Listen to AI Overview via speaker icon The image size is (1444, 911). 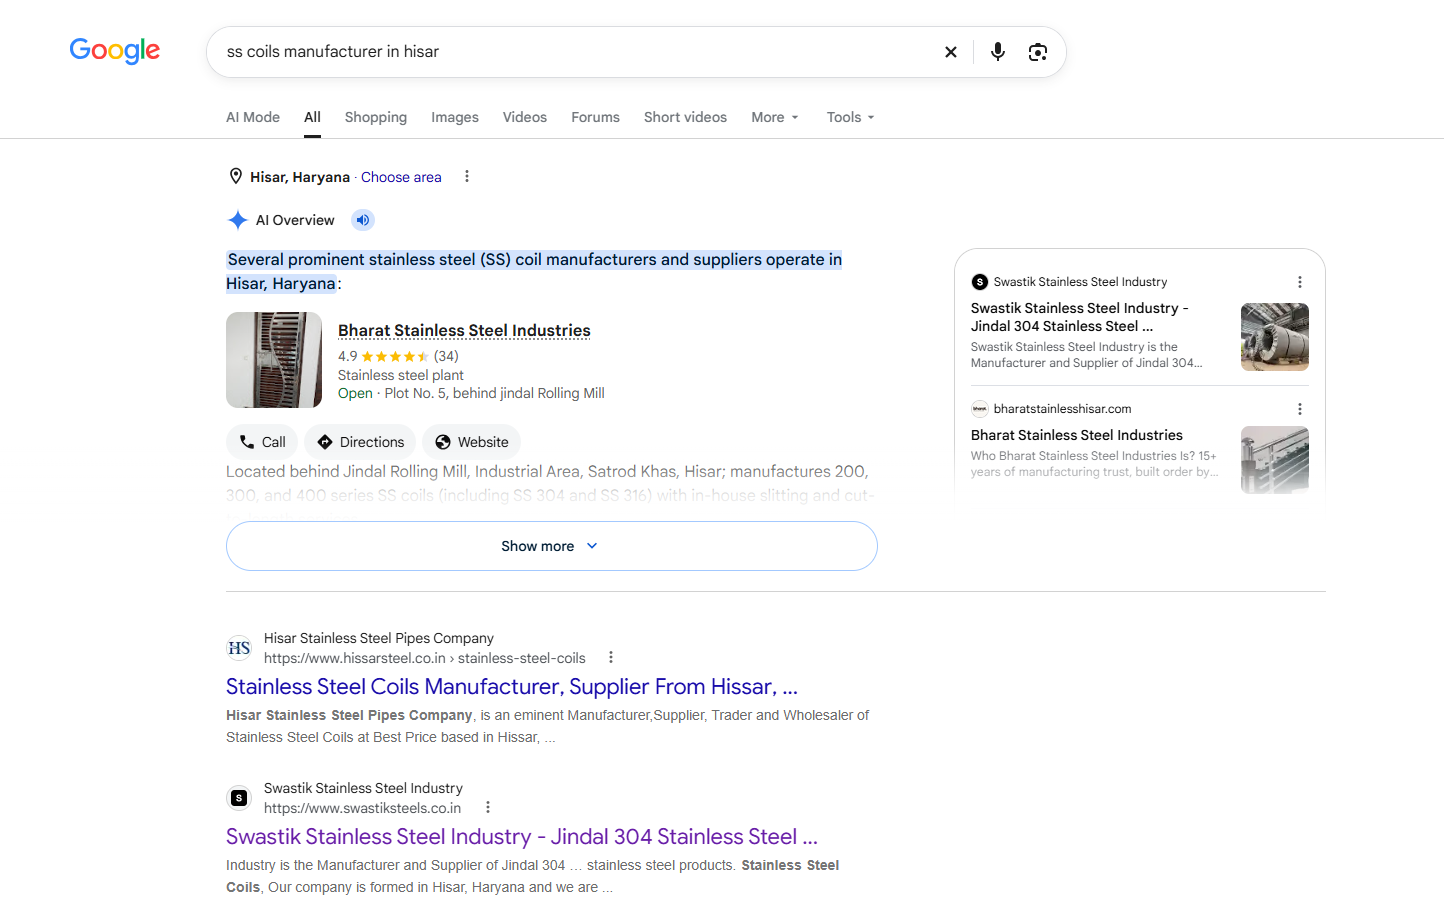click(x=363, y=220)
